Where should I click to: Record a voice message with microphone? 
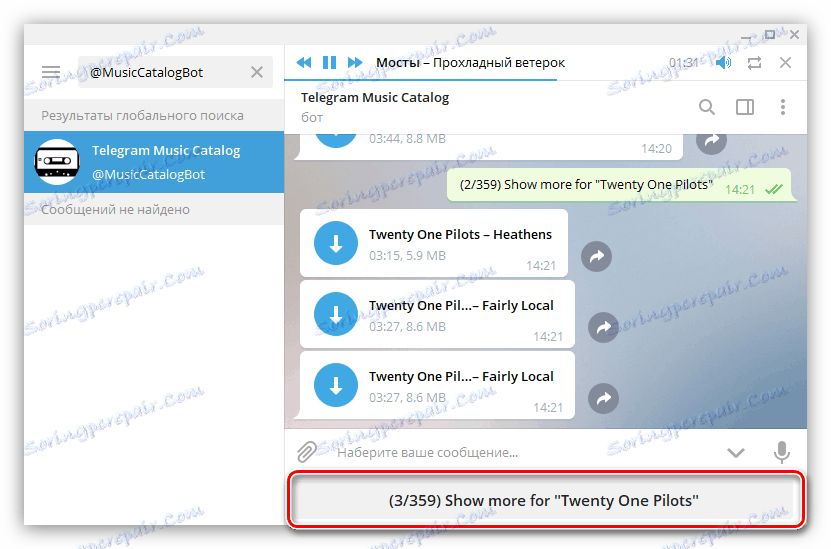pyautogui.click(x=782, y=452)
